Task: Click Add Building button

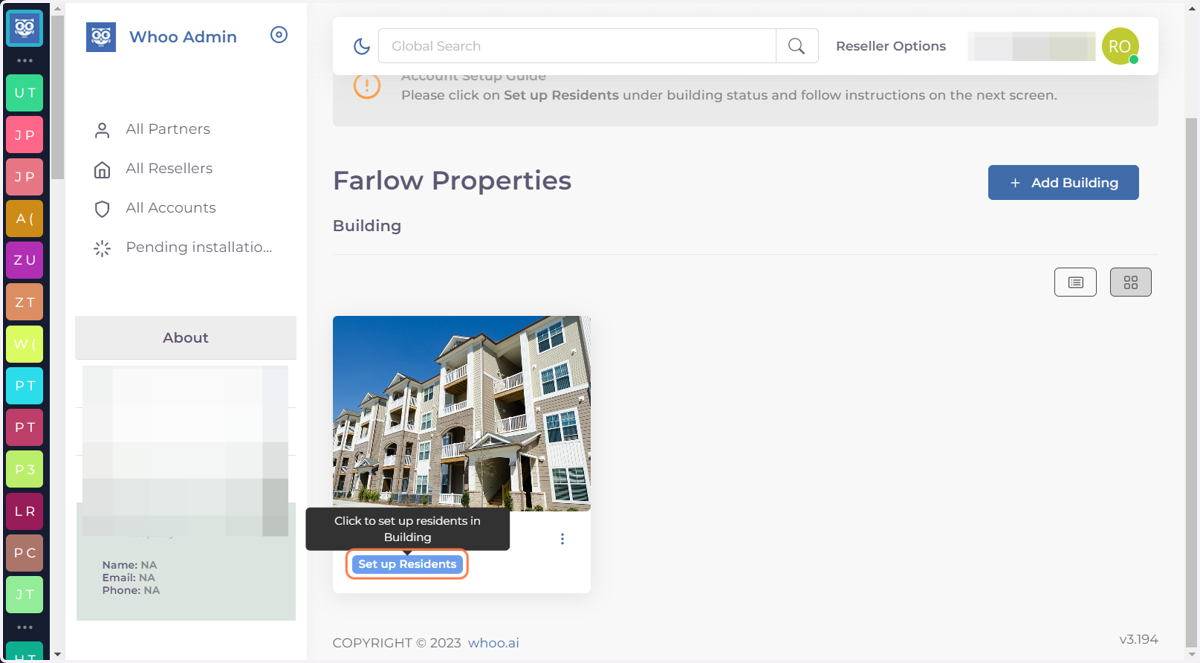Action: (1063, 183)
